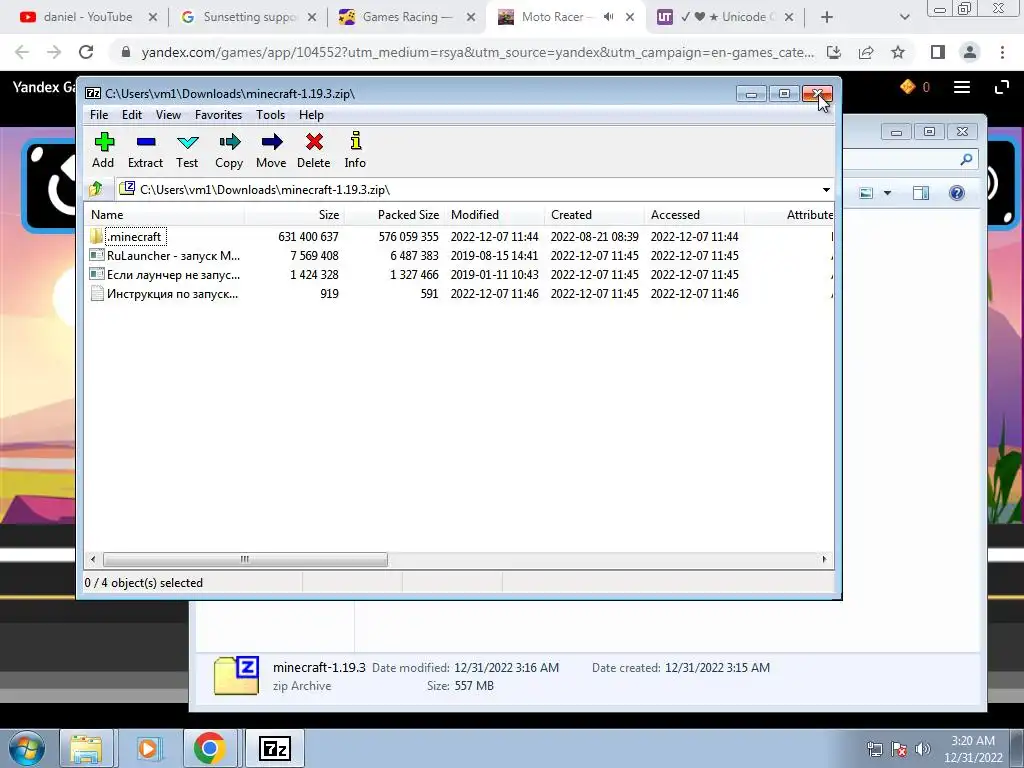Screen dimensions: 1024x768
Task: Toggle fullscreen in Yandex Games
Action: [1002, 87]
